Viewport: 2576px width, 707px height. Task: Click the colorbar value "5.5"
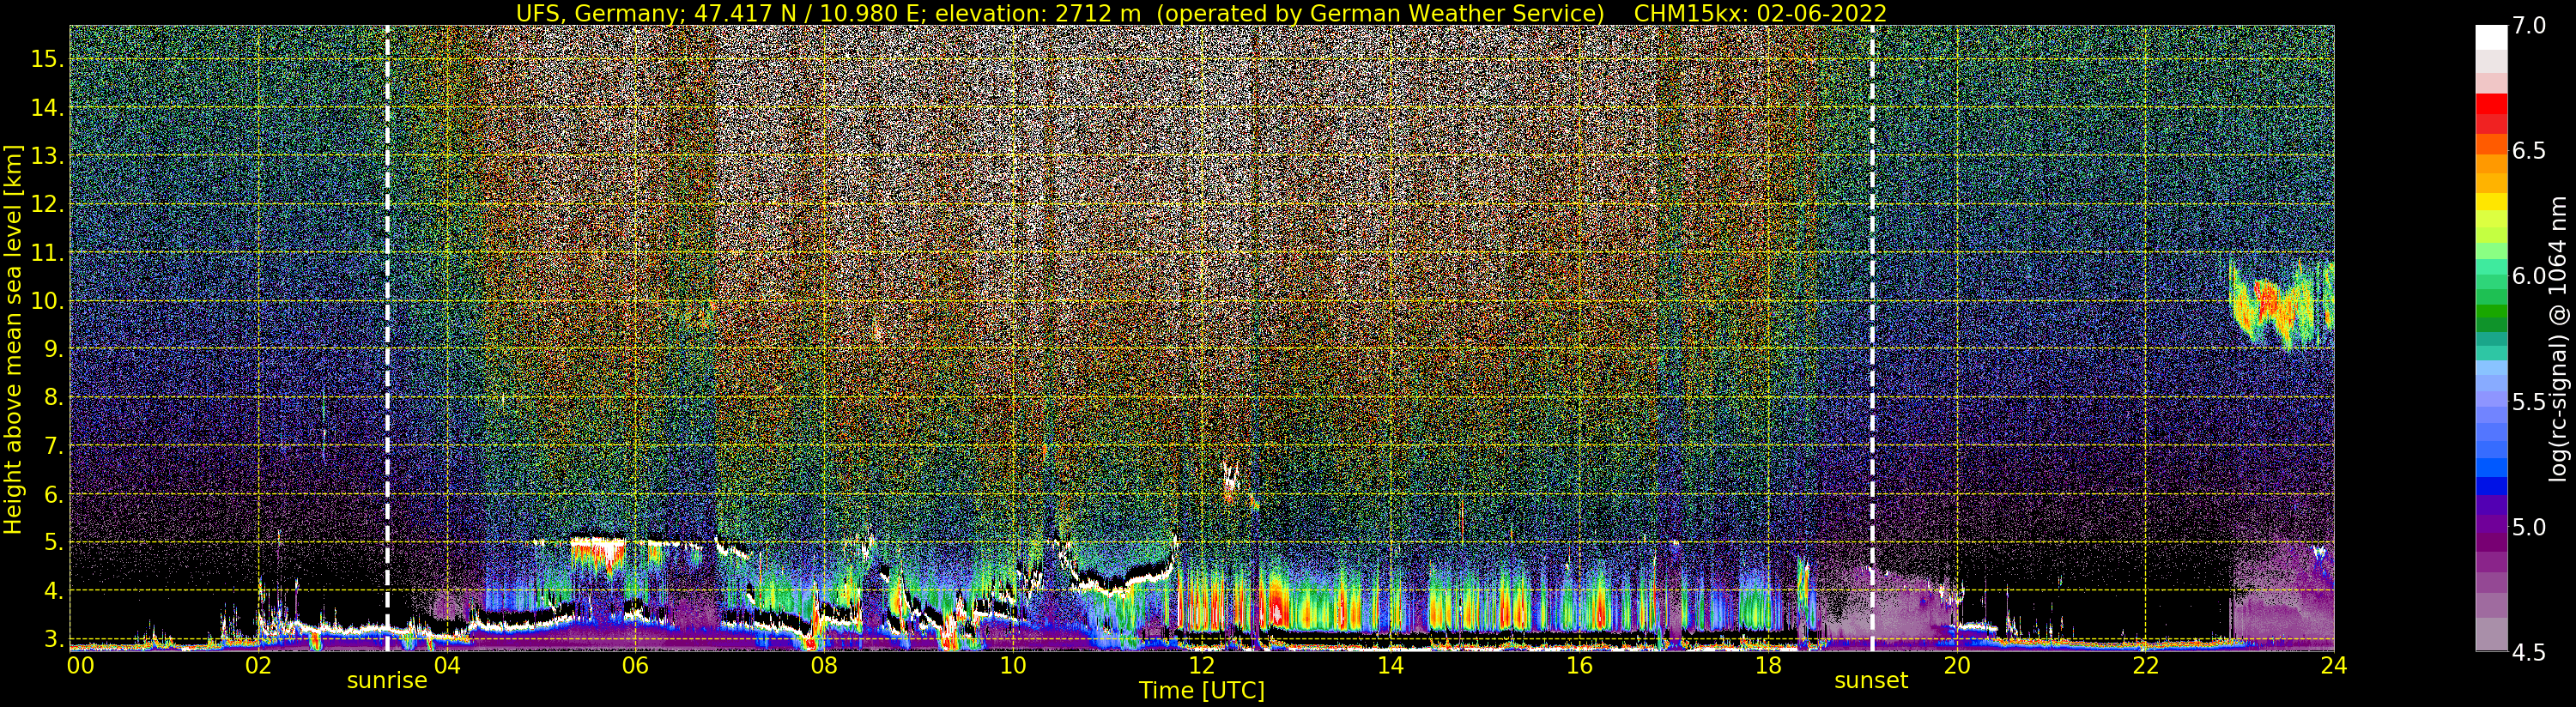click(x=2529, y=402)
